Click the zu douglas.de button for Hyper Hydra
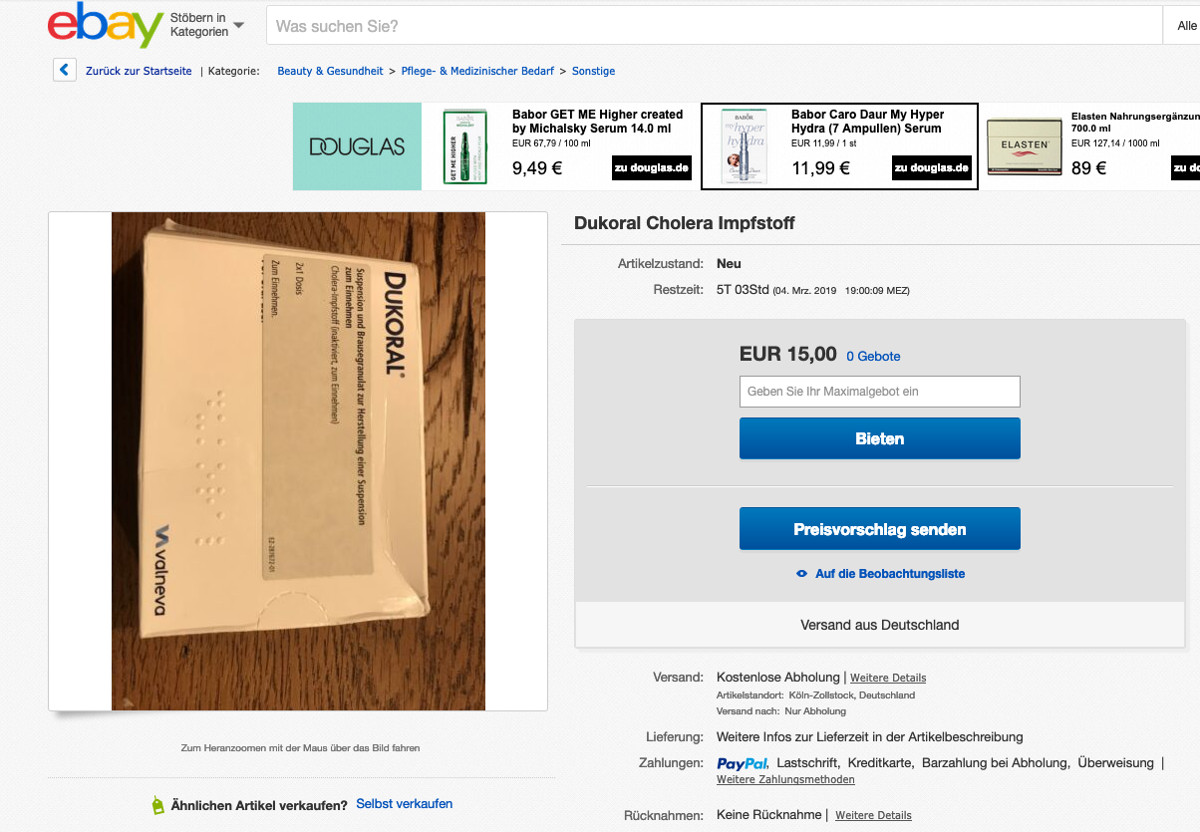Image resolution: width=1200 pixels, height=832 pixels. tap(931, 168)
